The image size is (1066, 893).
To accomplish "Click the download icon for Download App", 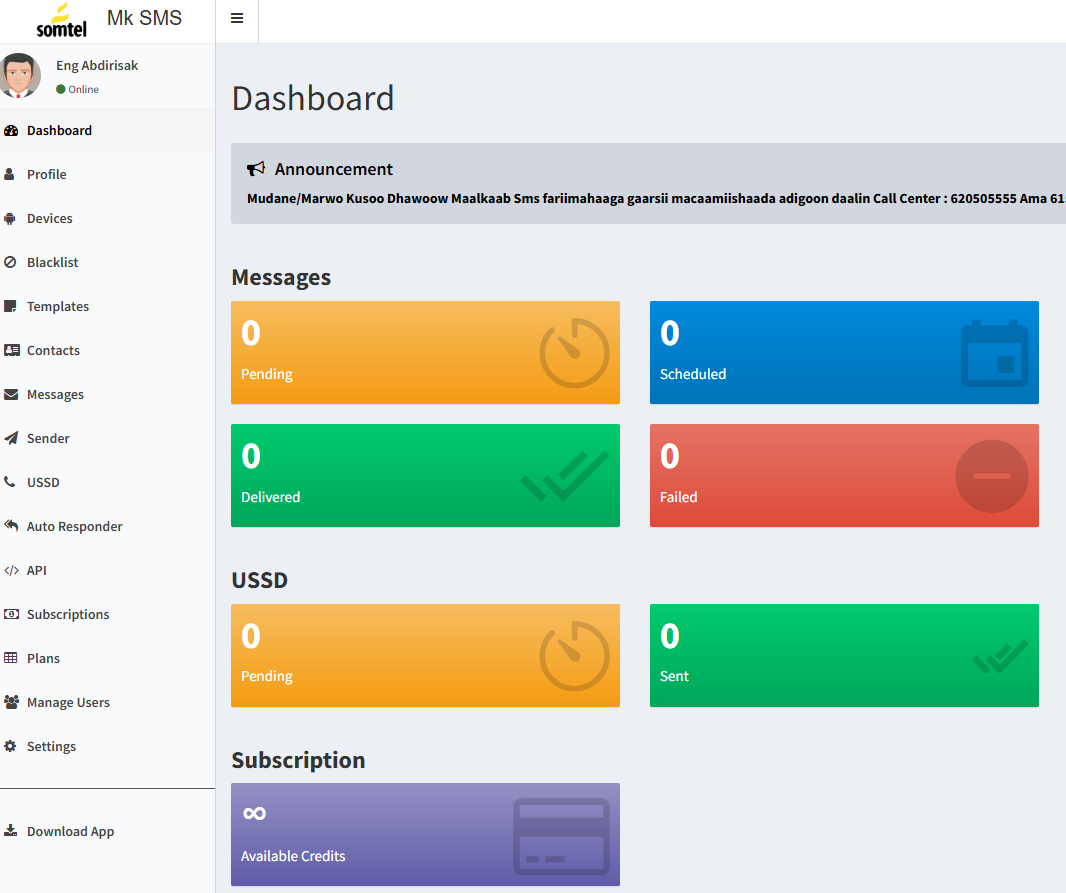I will (11, 831).
